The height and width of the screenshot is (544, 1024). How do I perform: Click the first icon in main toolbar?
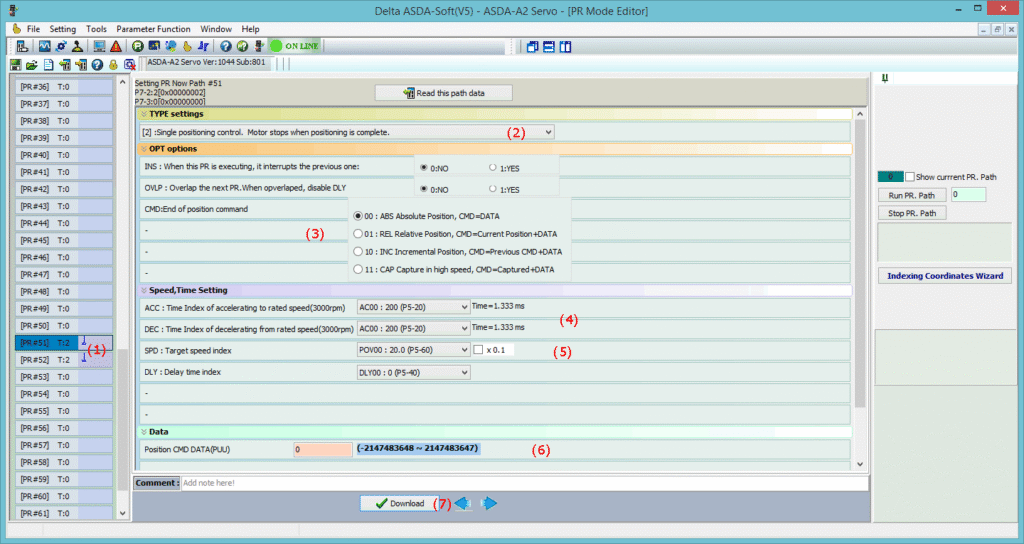(22, 46)
